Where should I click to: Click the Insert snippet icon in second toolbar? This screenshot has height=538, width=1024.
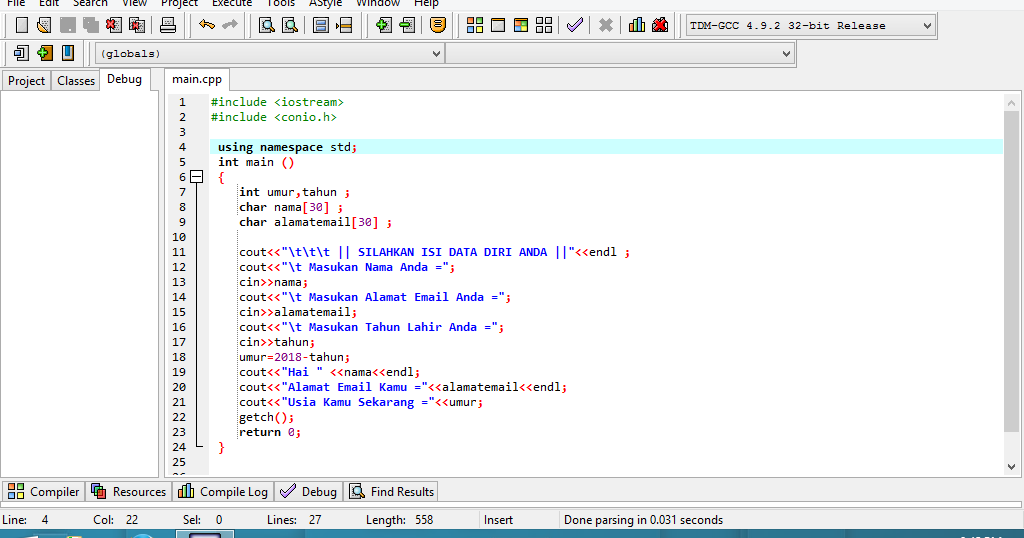coord(21,53)
